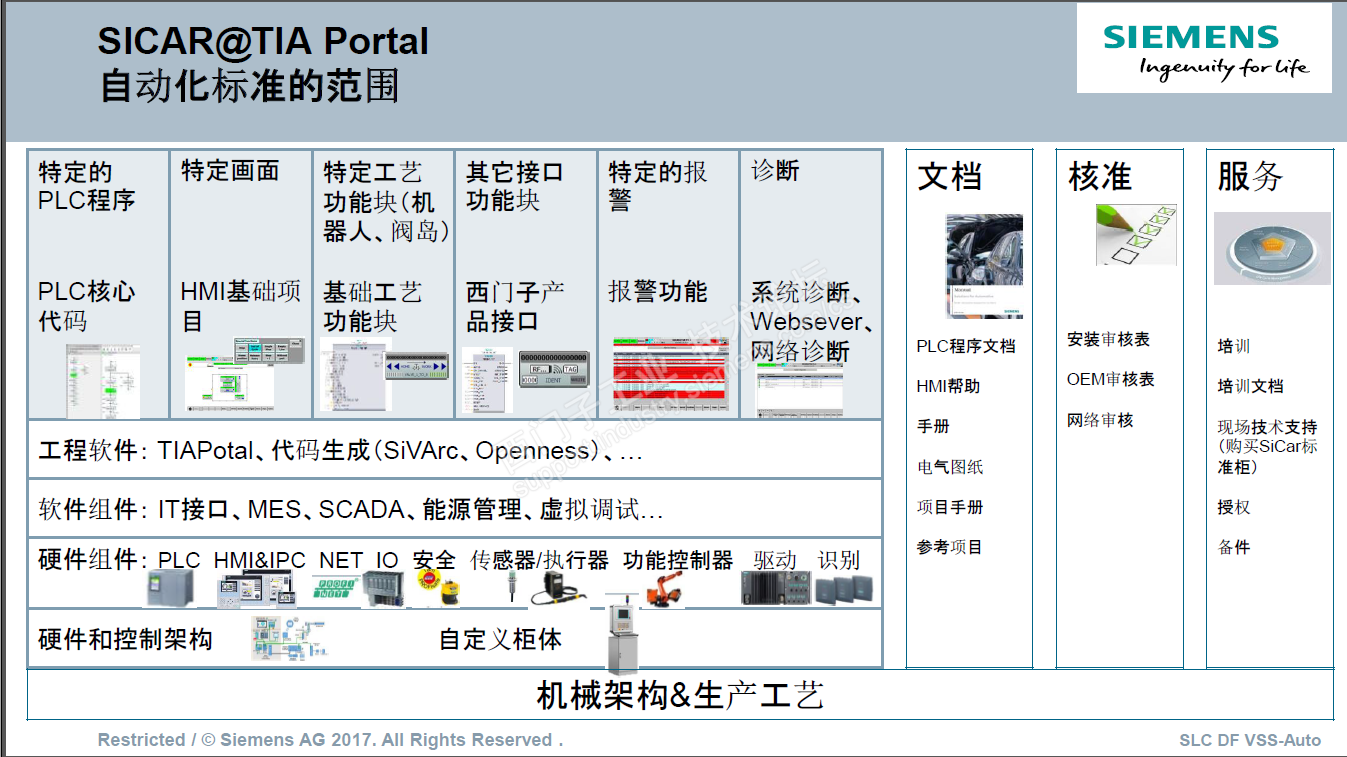Select the IO module image
This screenshot has height=757, width=1347.
pyautogui.click(x=385, y=588)
